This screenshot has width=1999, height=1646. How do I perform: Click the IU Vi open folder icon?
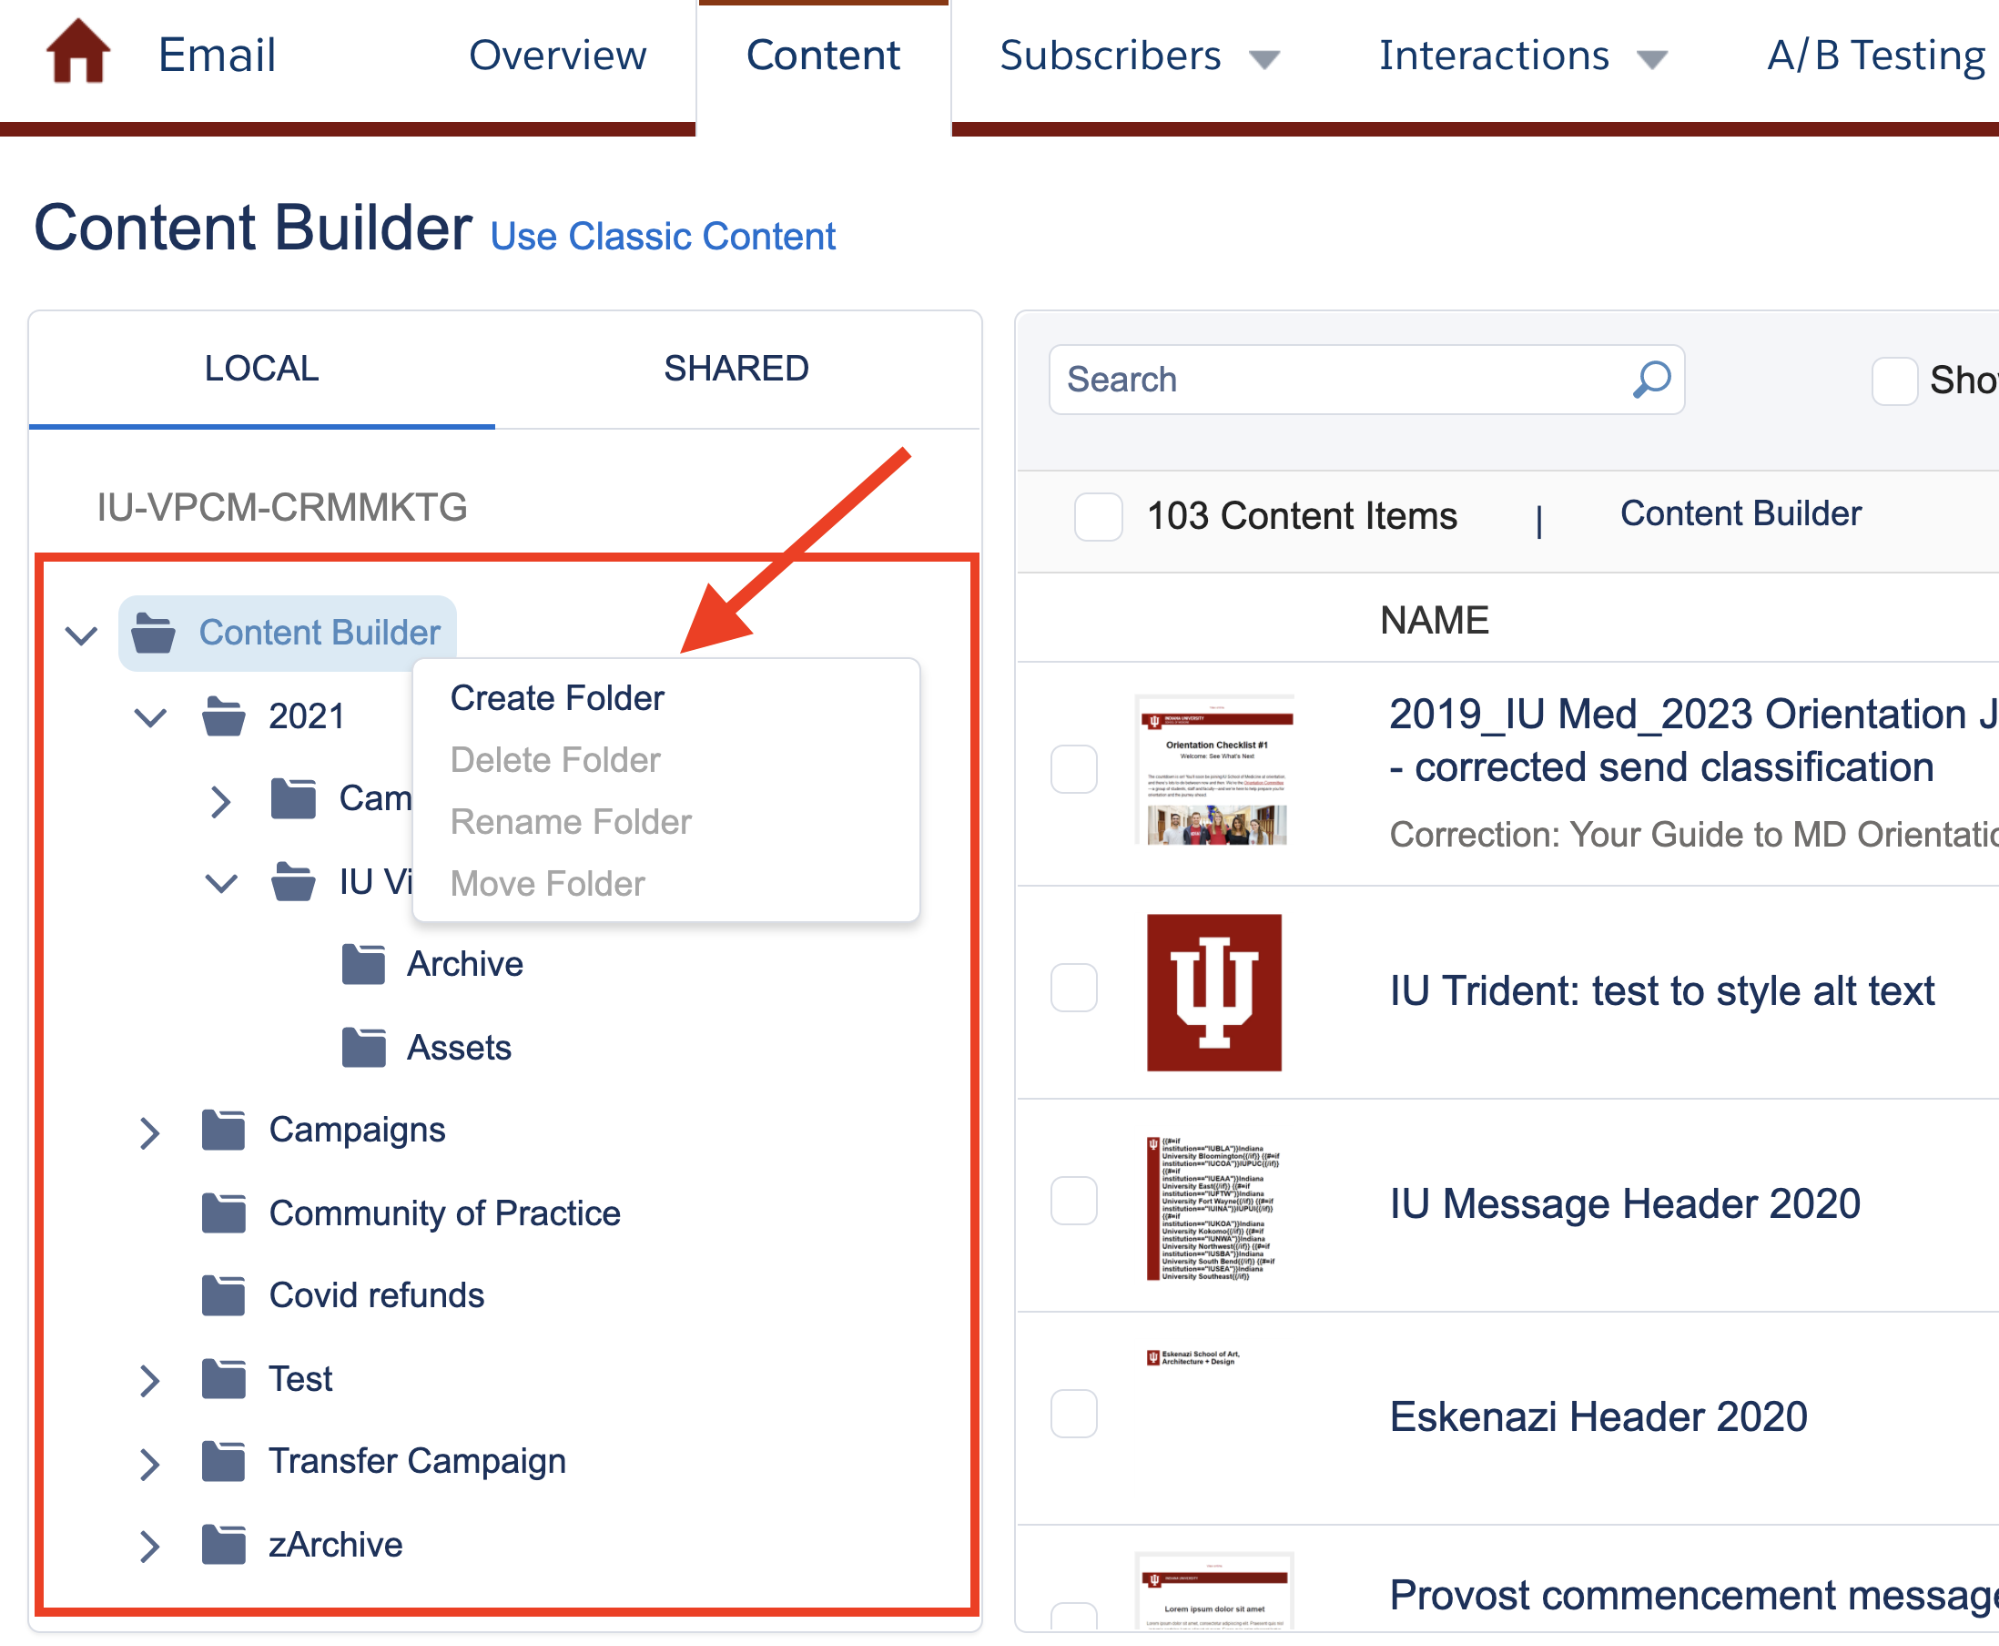click(293, 881)
